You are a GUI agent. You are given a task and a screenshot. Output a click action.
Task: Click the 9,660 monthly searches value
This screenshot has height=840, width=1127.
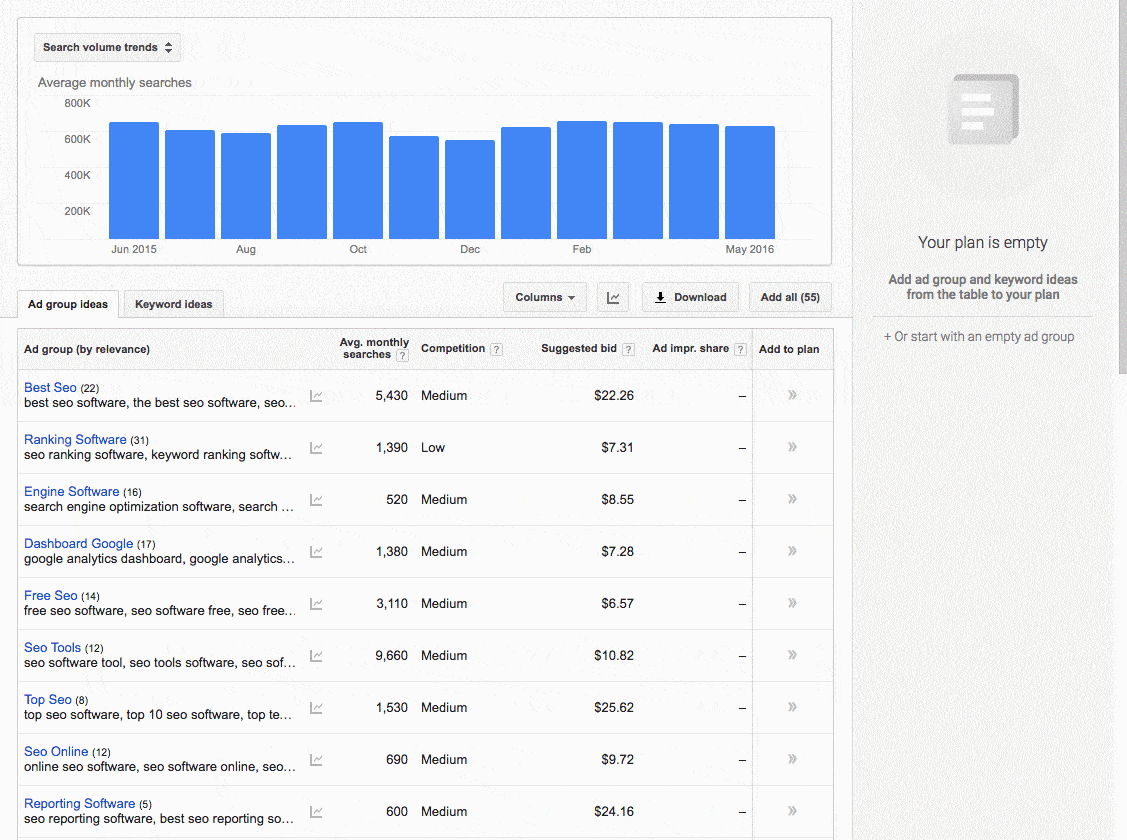tap(391, 656)
